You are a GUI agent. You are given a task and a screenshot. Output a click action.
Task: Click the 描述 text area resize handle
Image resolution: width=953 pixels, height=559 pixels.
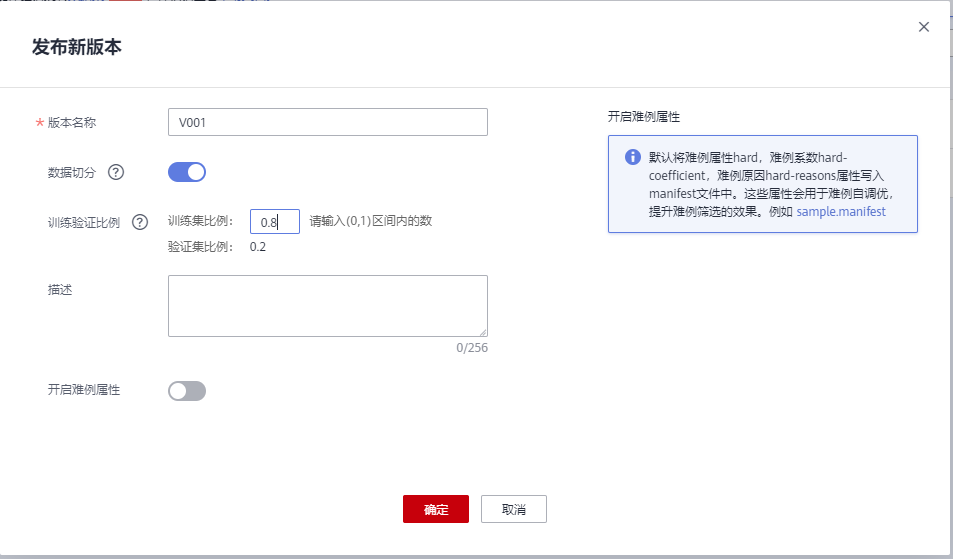(x=483, y=332)
